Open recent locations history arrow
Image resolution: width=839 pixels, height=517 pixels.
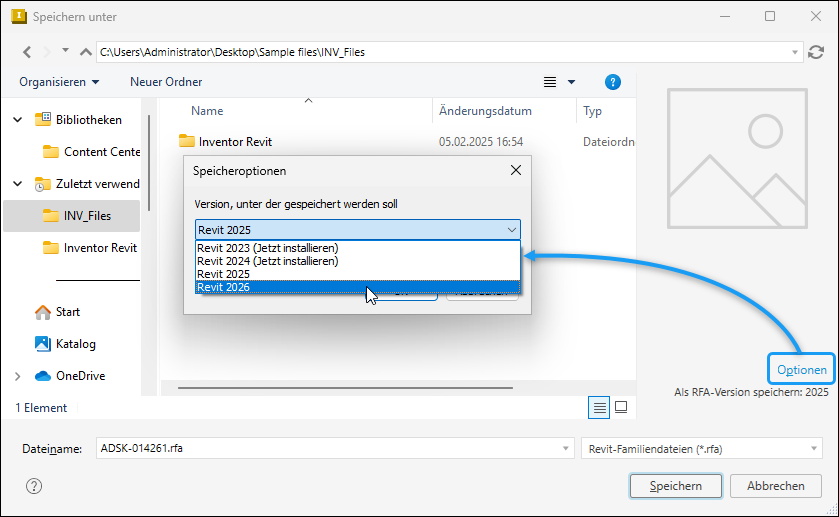pos(65,51)
